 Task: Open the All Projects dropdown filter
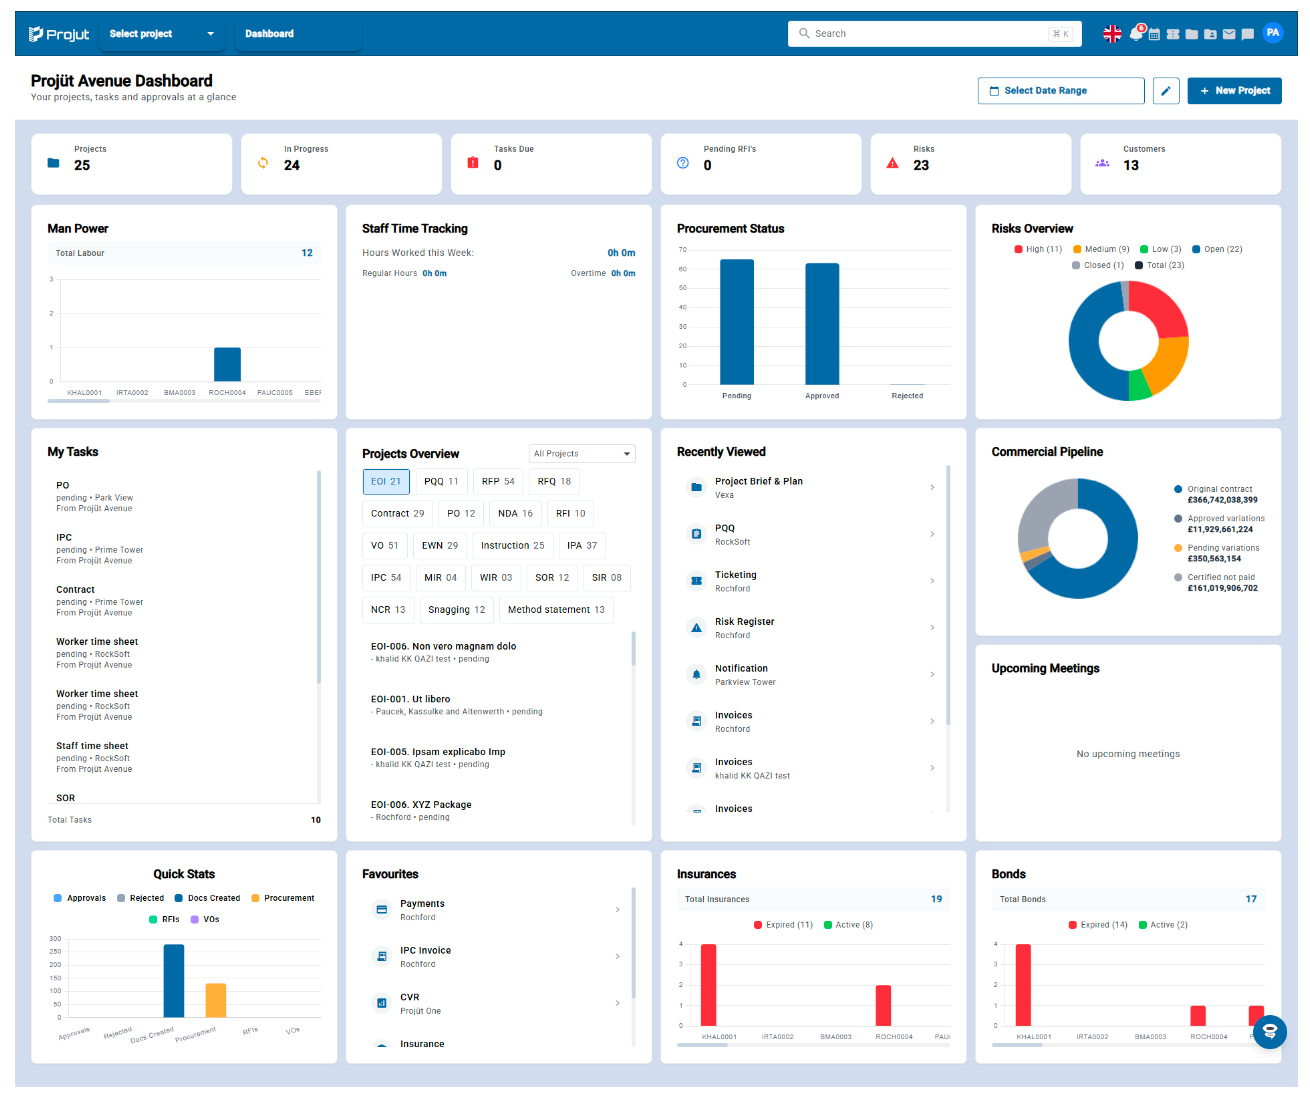pos(582,454)
